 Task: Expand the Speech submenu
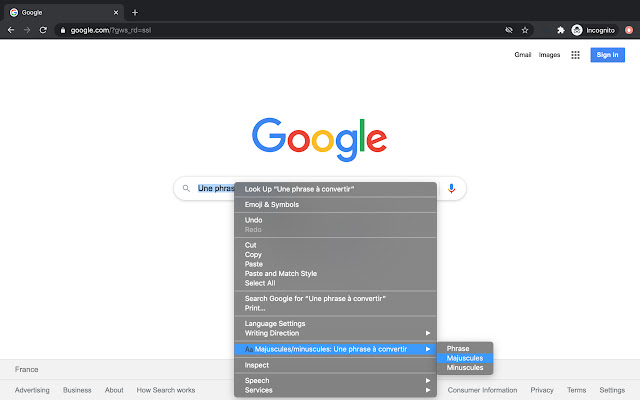click(x=336, y=381)
